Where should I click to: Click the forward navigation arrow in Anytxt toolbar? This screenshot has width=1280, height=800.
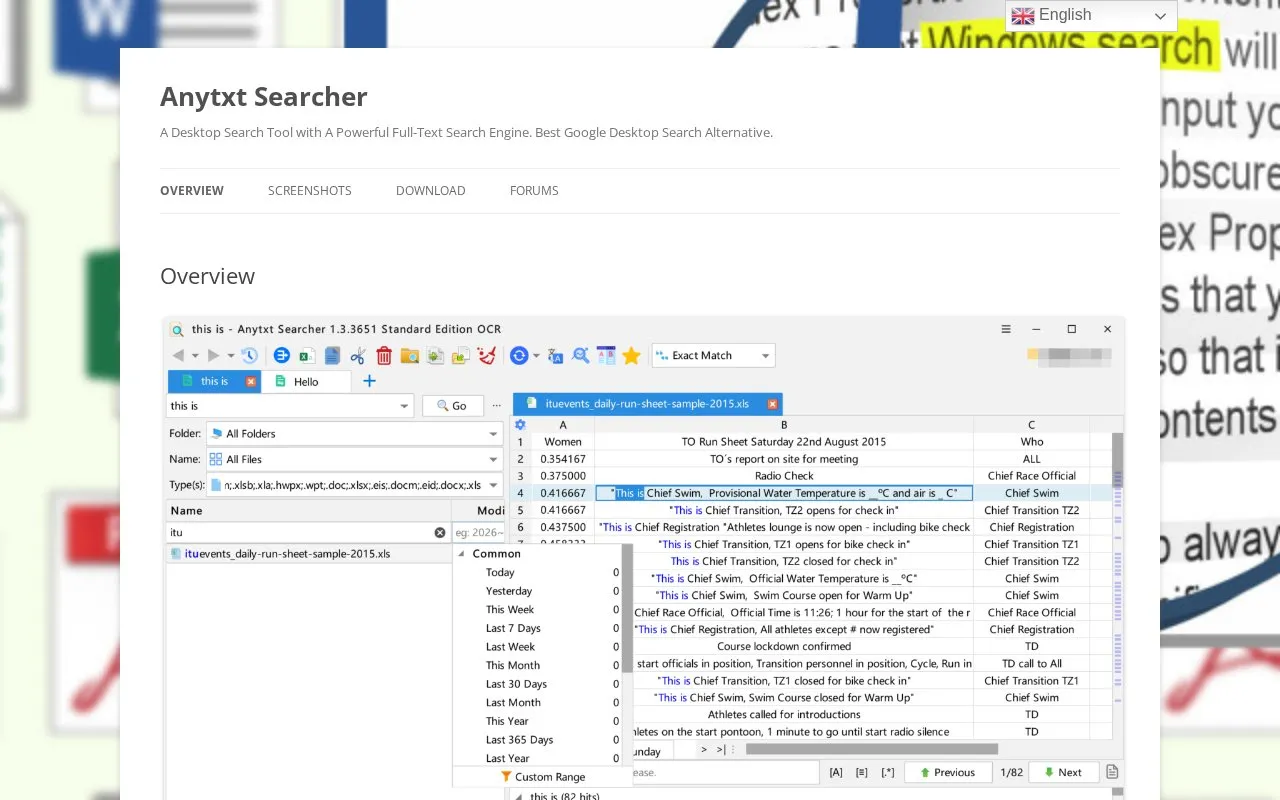[x=213, y=356]
